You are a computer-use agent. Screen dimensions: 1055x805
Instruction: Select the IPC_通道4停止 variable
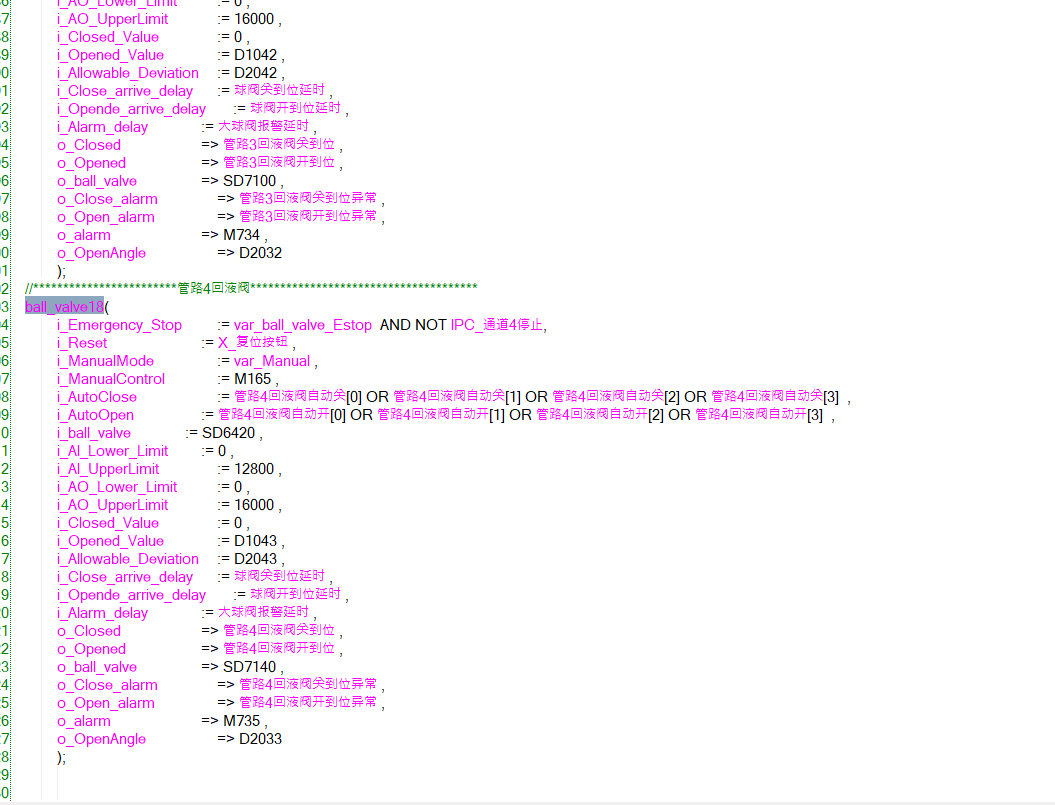tap(497, 325)
